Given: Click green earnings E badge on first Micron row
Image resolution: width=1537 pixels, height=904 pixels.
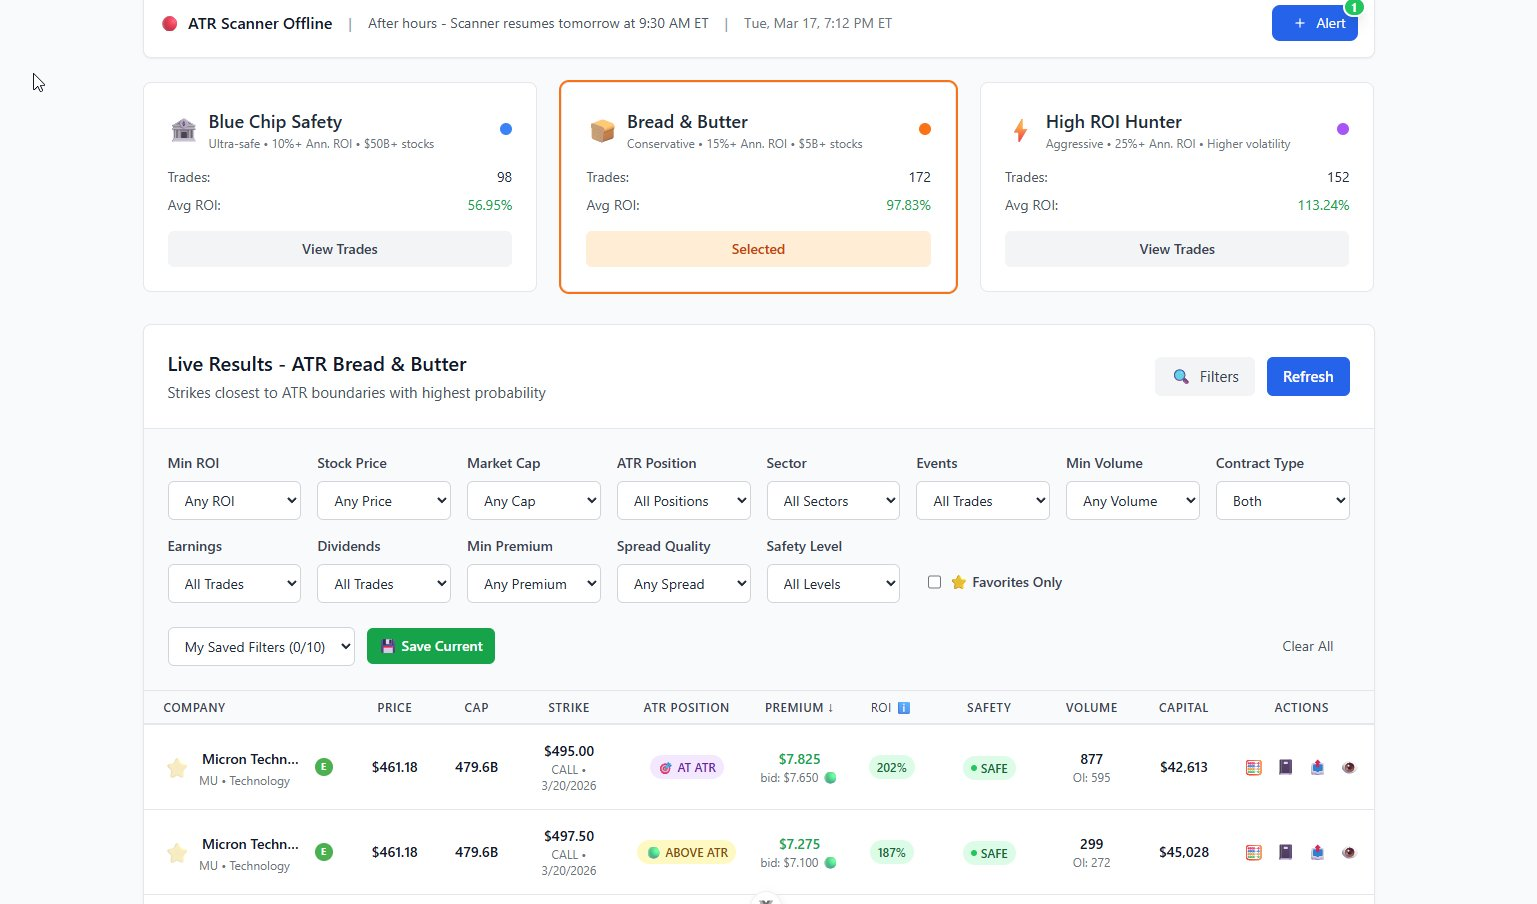Looking at the screenshot, I should pos(324,767).
